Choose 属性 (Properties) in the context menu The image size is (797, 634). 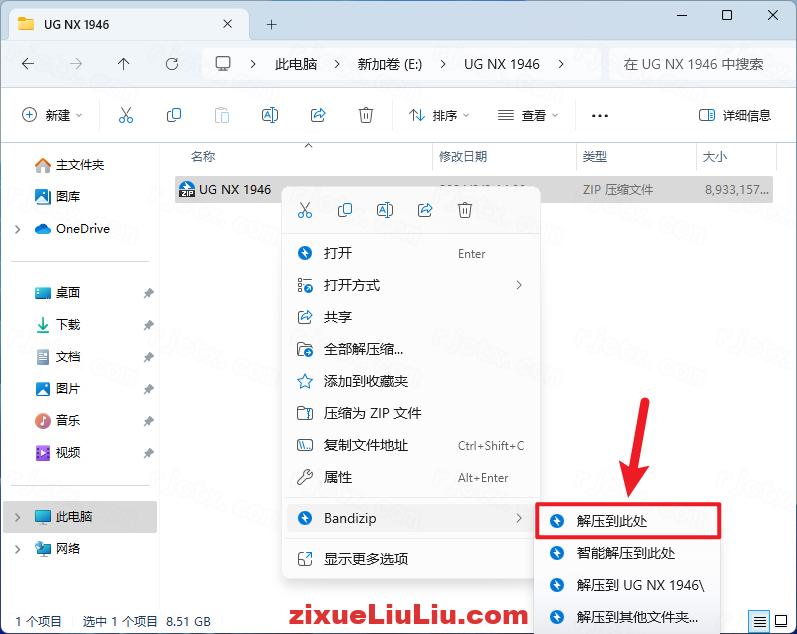[x=411, y=477]
